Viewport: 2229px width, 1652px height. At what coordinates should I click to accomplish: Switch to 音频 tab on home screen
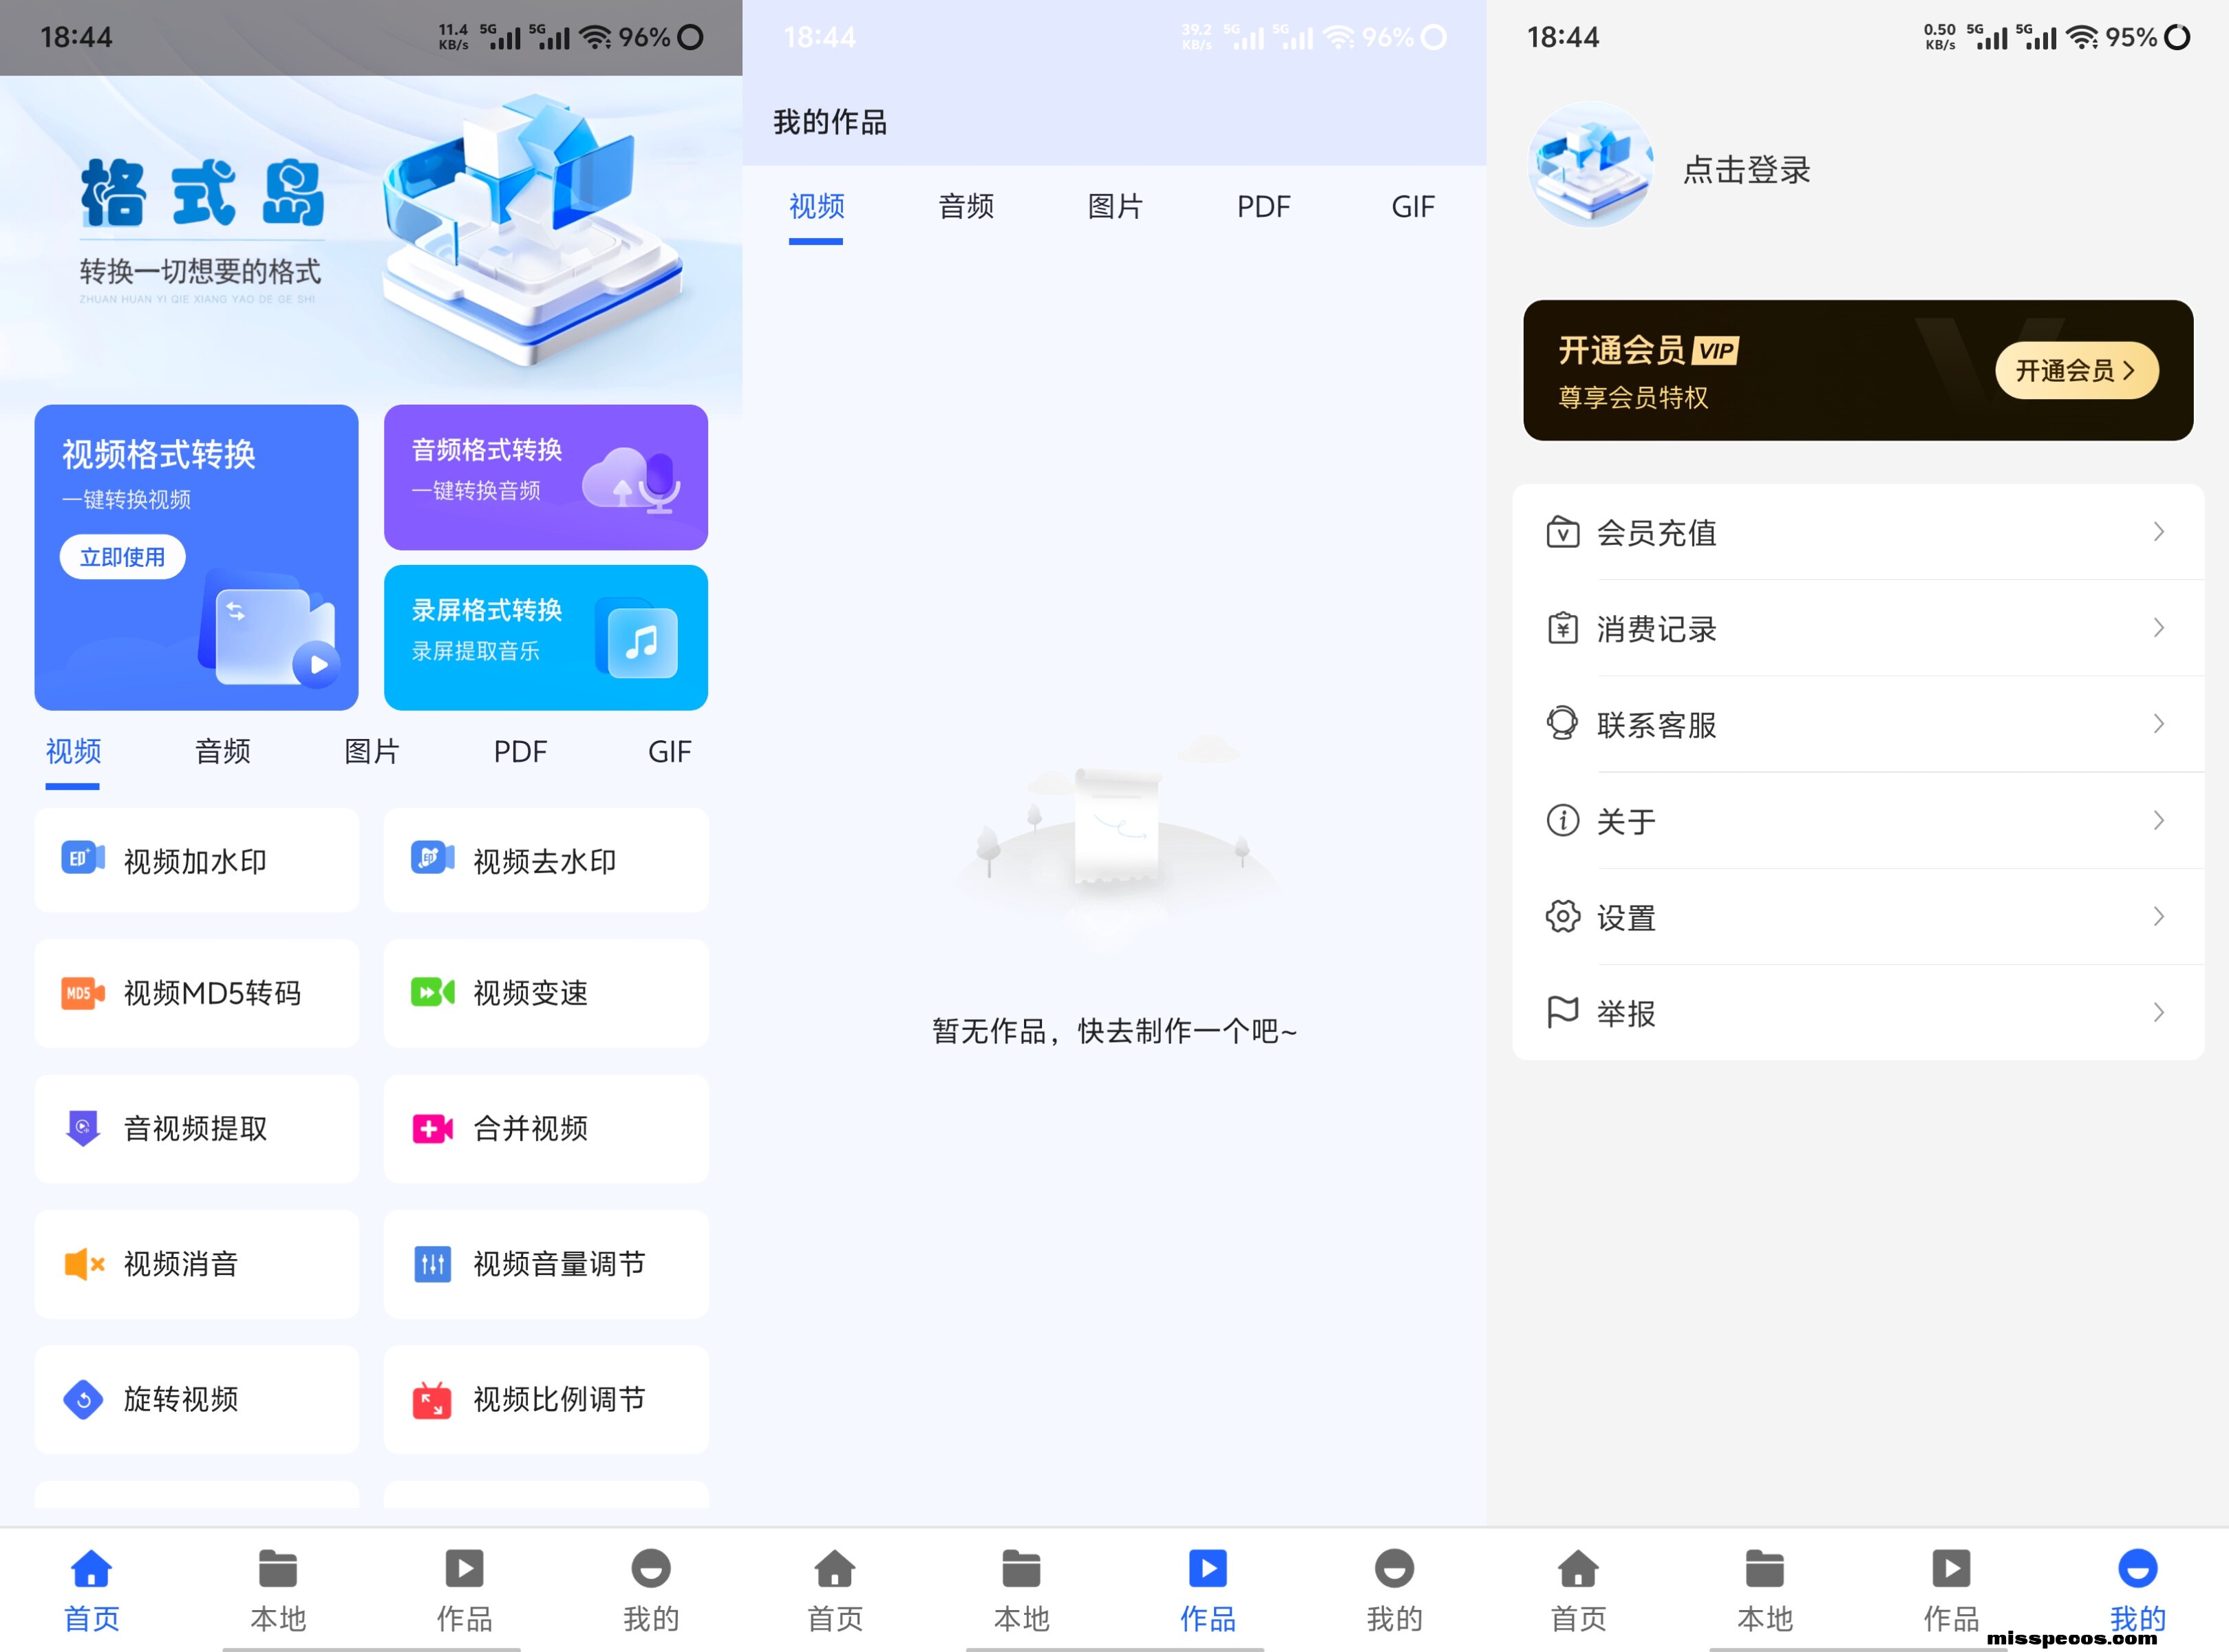point(222,751)
